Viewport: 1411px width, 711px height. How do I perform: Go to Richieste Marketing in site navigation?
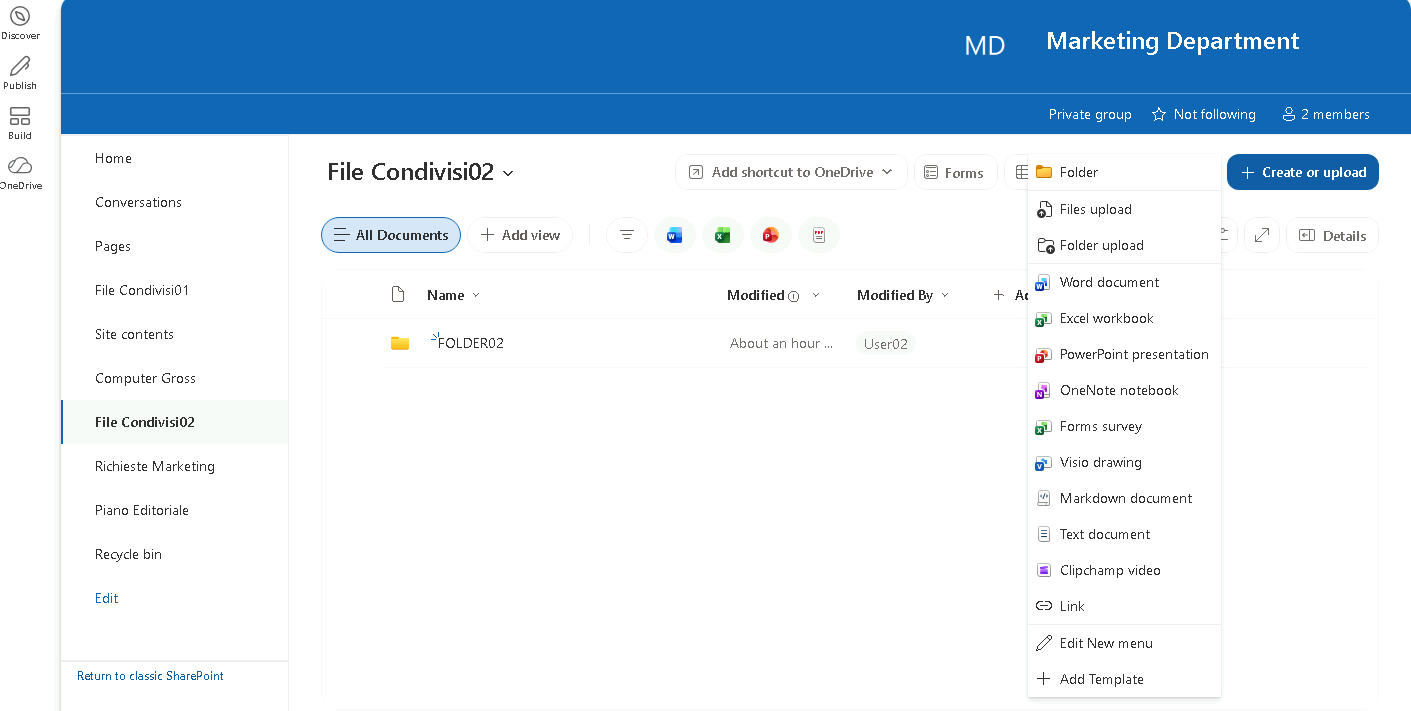(155, 466)
